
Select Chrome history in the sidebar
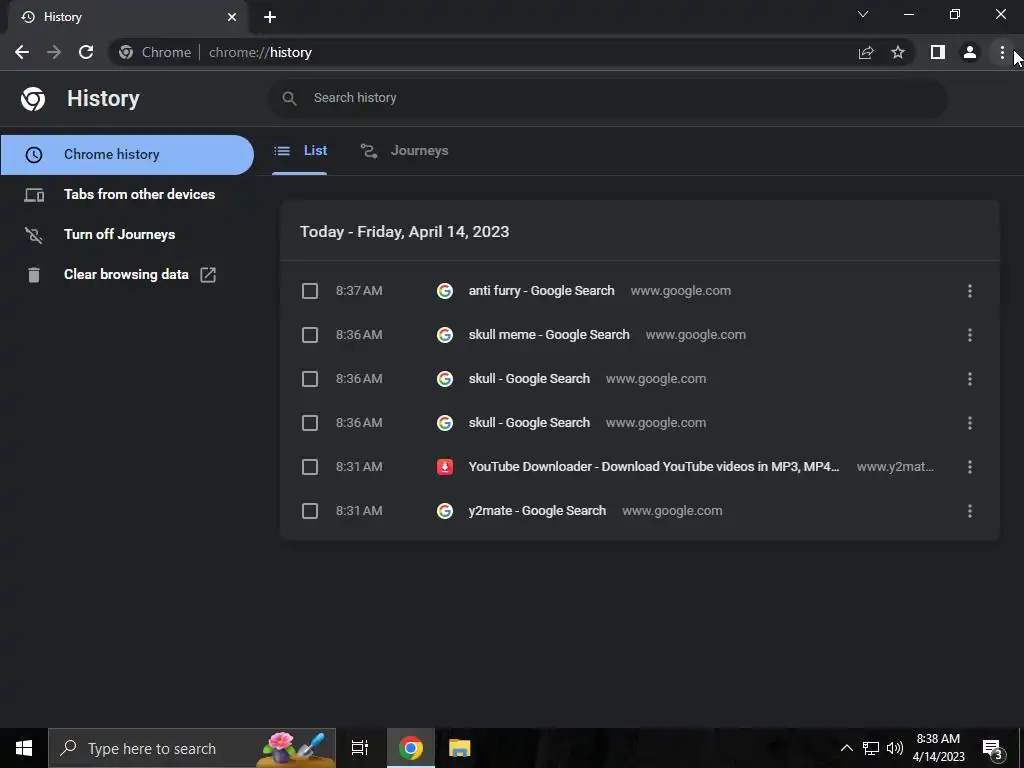click(x=127, y=155)
